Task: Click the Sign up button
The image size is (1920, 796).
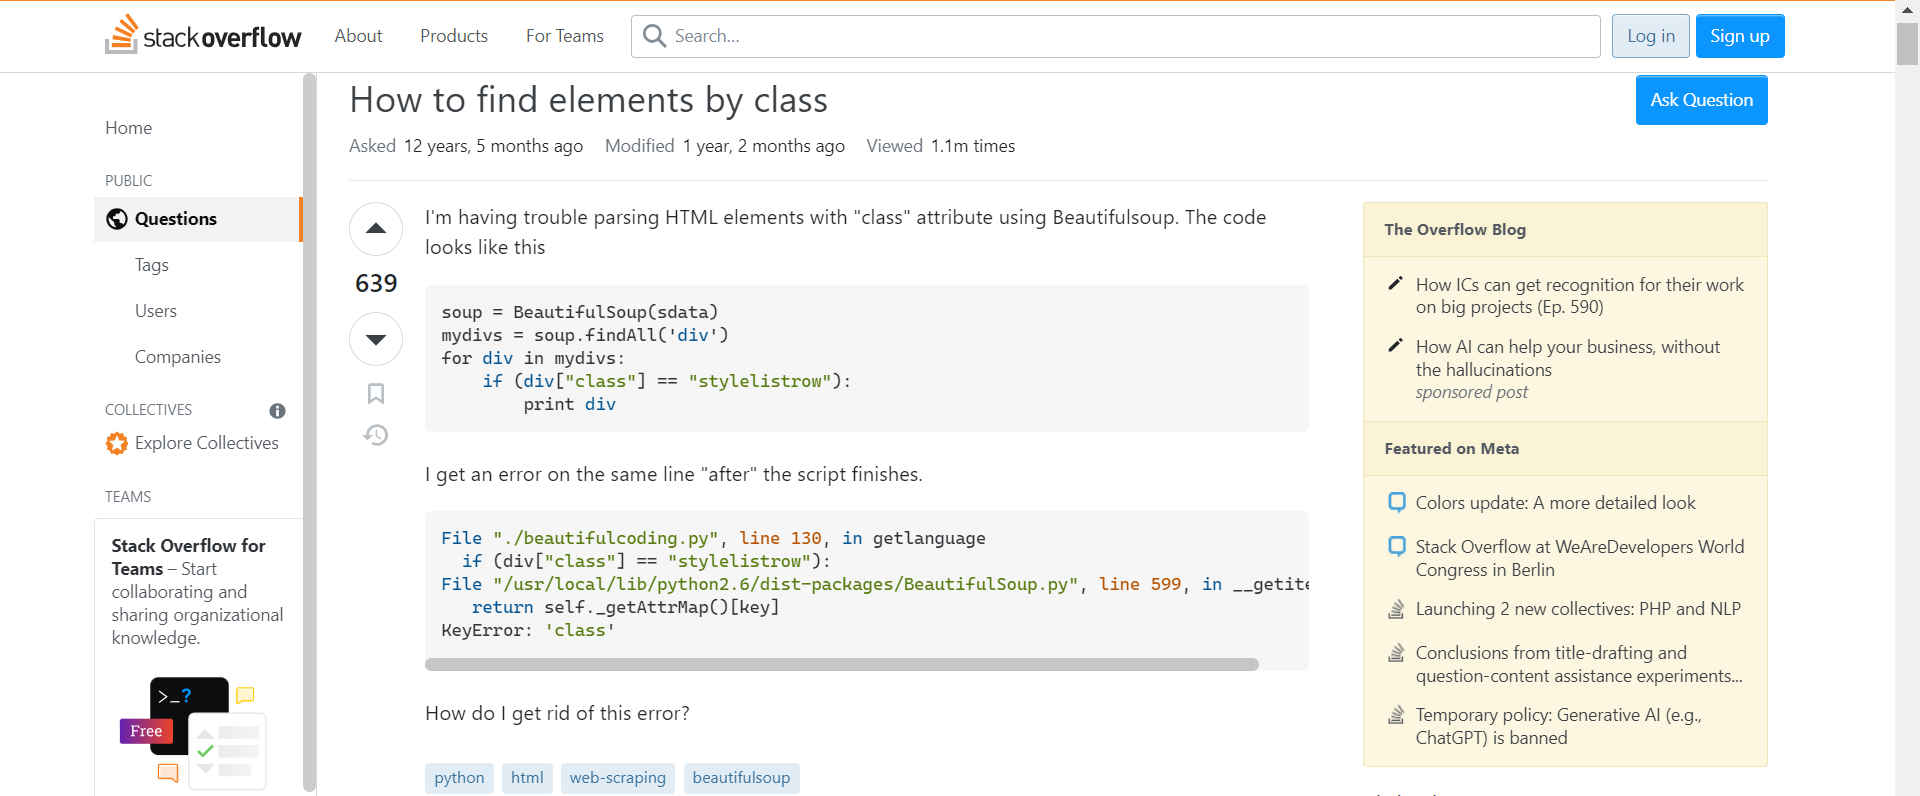Action: [x=1739, y=36]
